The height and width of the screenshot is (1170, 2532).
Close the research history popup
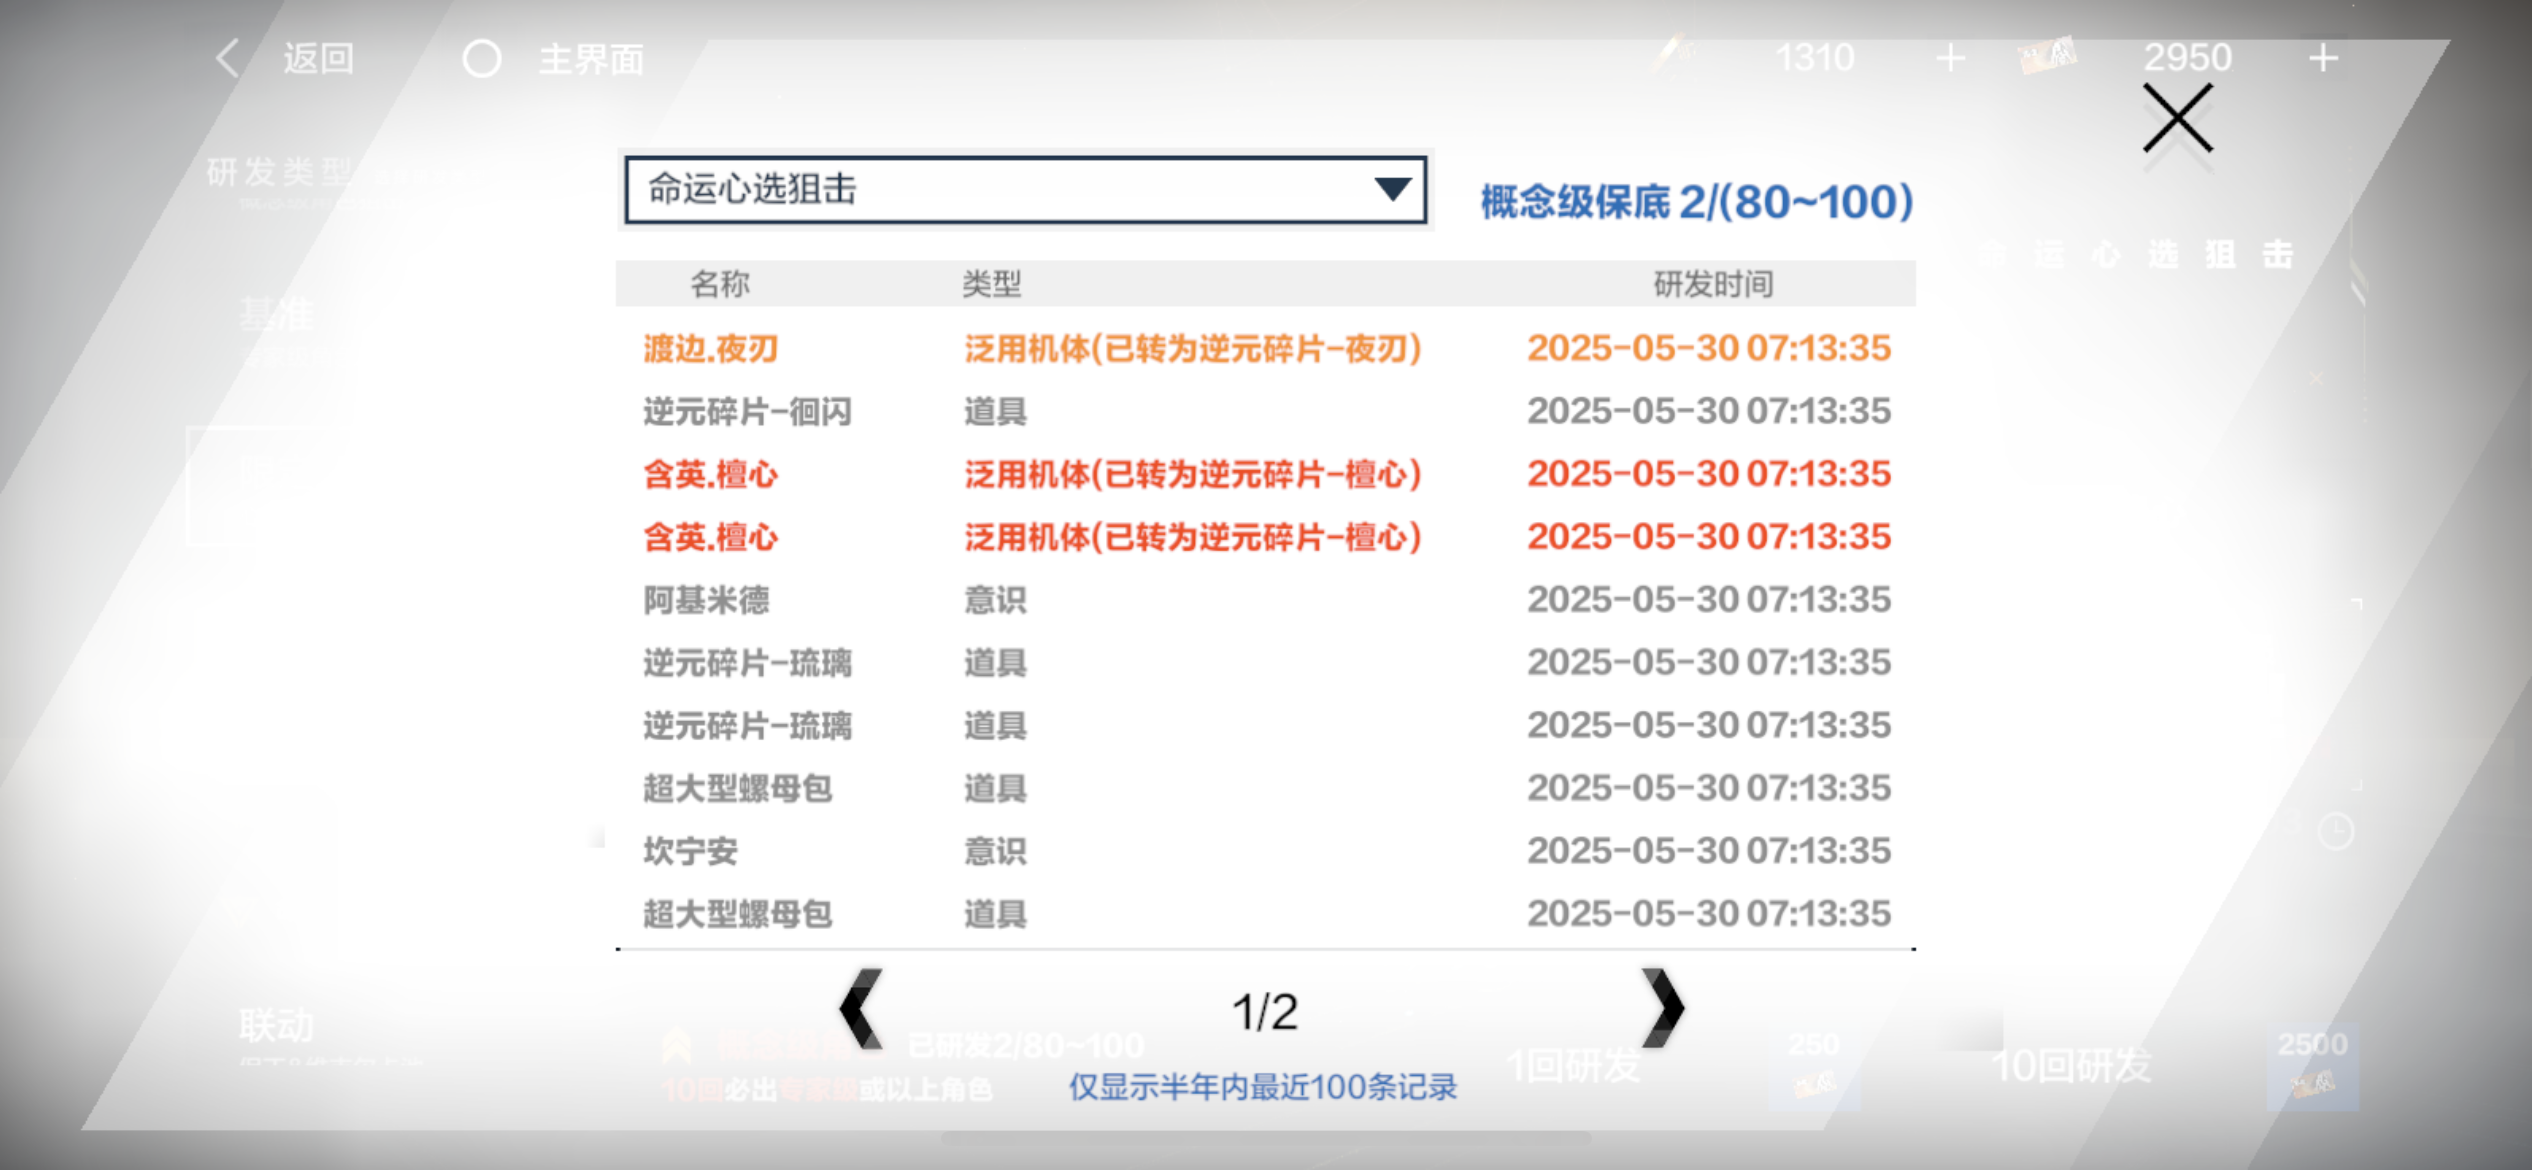pos(2177,118)
